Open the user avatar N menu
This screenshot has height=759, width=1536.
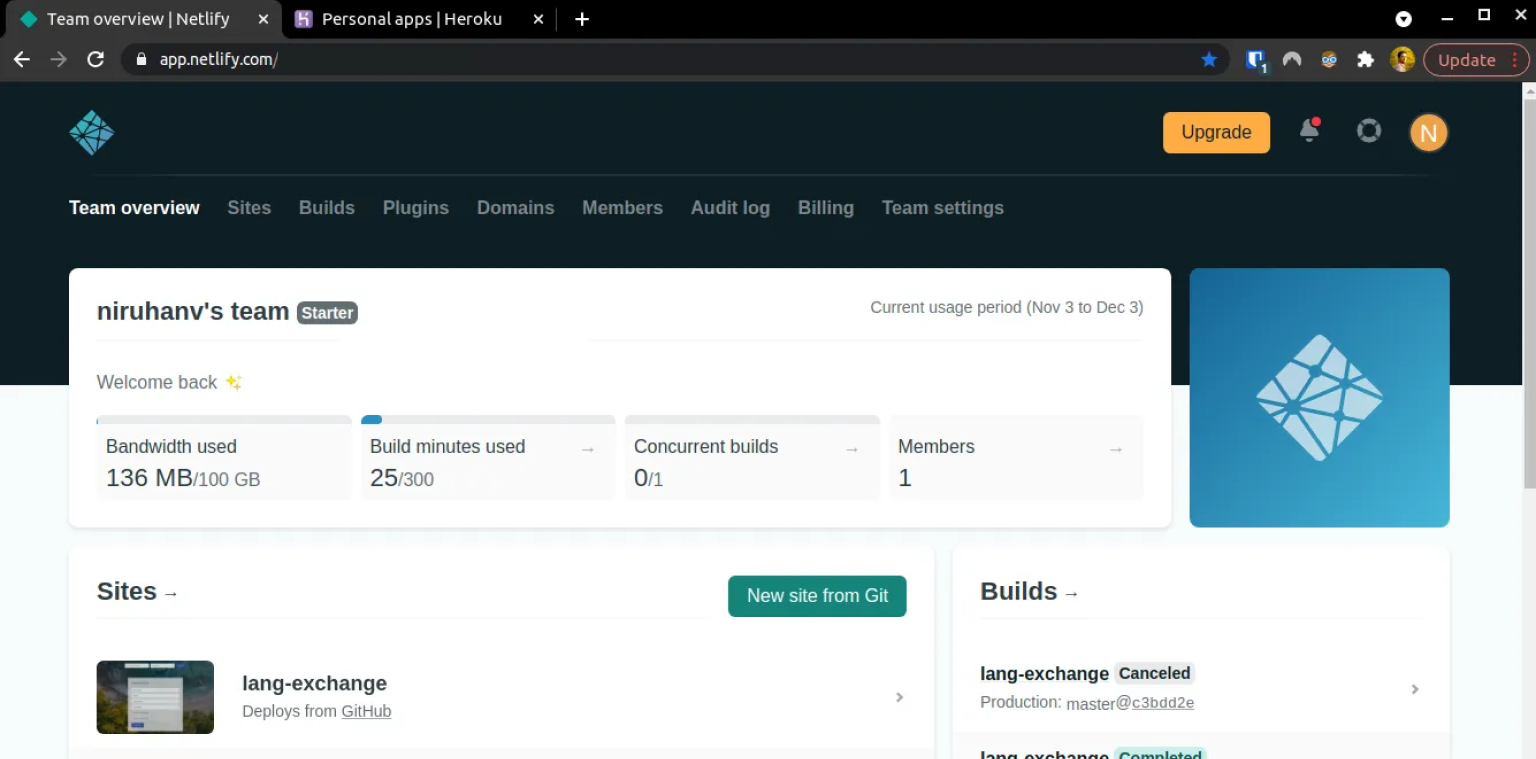click(x=1428, y=132)
